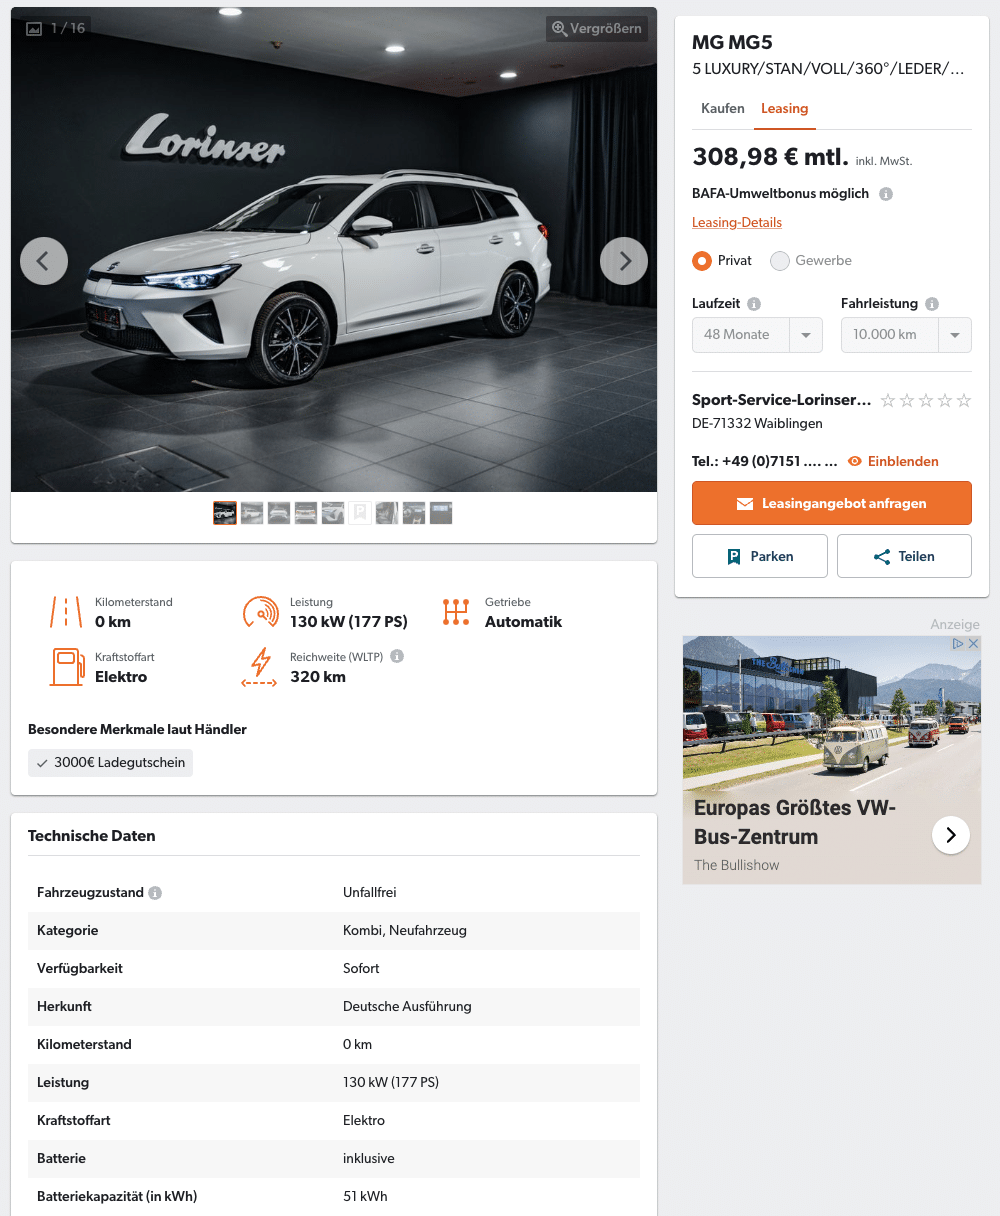Screen dimensions: 1000x1216
Task: Open the BAFA-Umweltbonus info icon
Action: [x=886, y=194]
